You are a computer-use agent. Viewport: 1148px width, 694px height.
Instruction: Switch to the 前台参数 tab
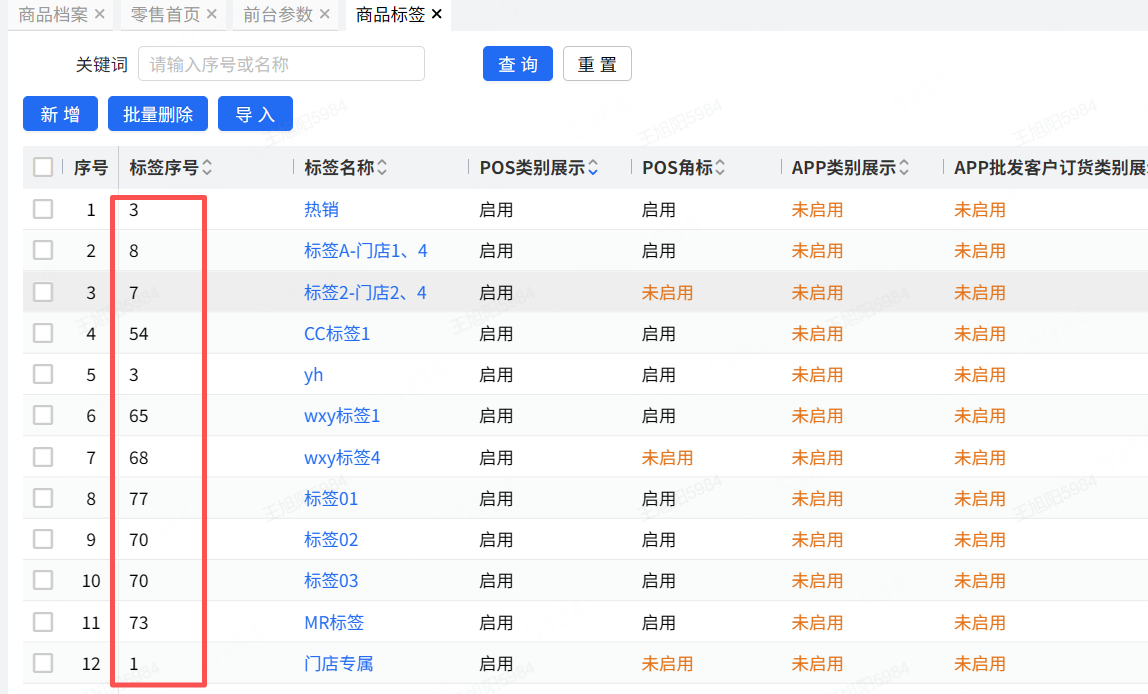point(278,15)
